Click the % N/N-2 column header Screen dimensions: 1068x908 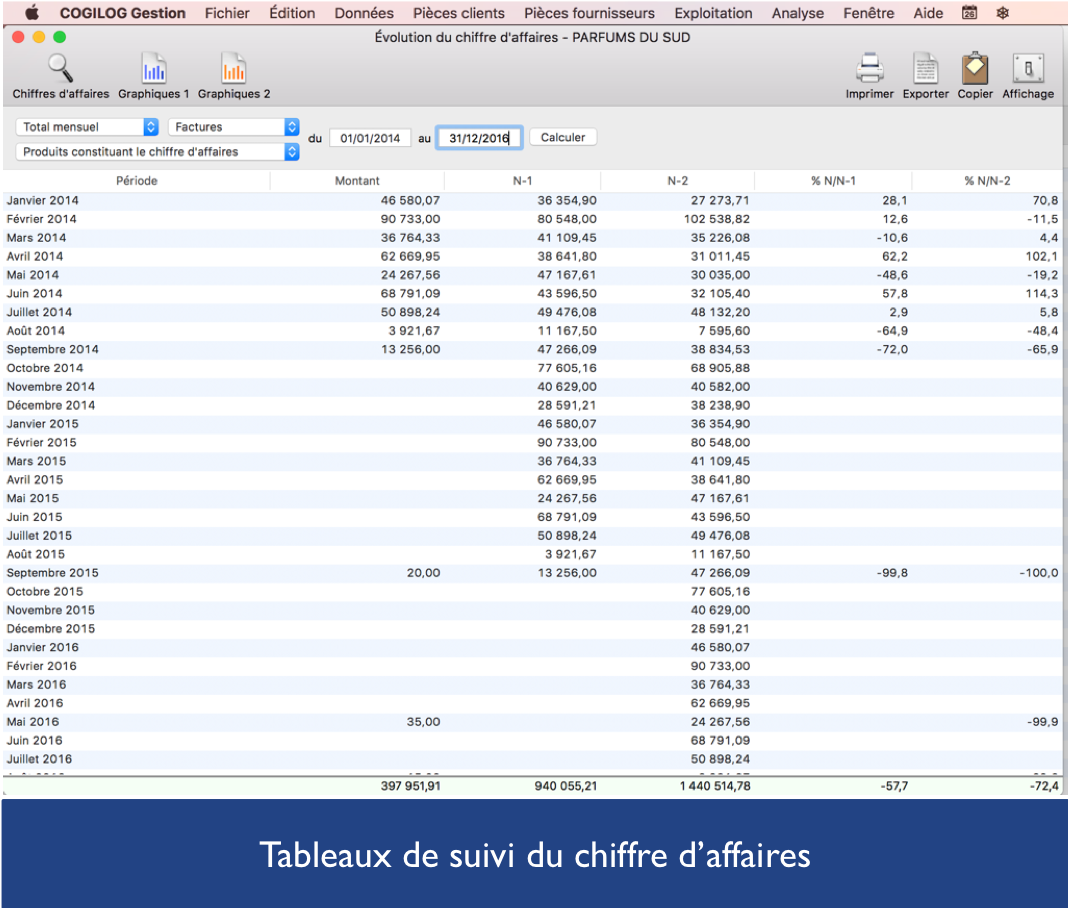987,181
